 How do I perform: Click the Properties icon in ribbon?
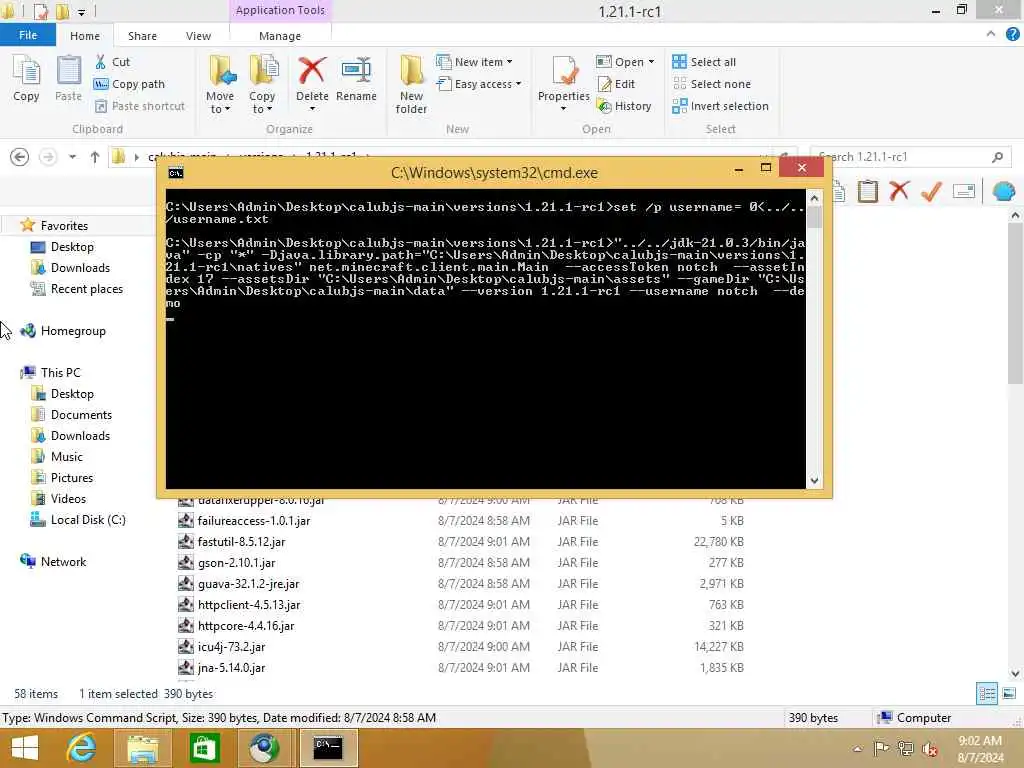click(564, 71)
